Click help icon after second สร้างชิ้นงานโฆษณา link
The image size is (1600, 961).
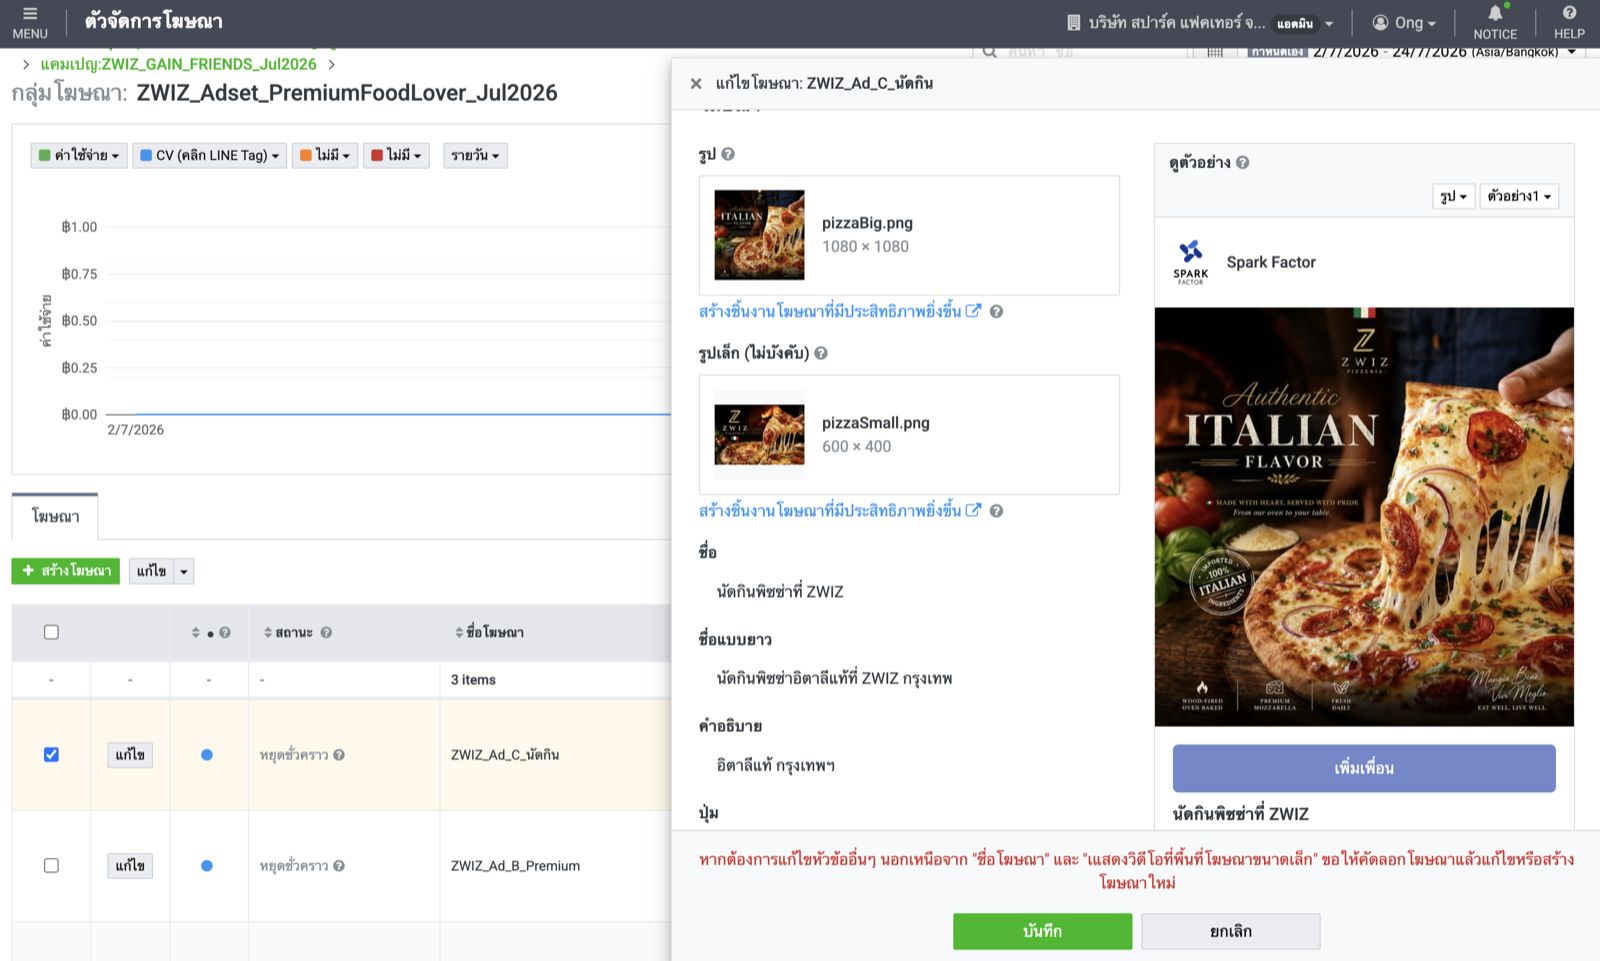(996, 510)
